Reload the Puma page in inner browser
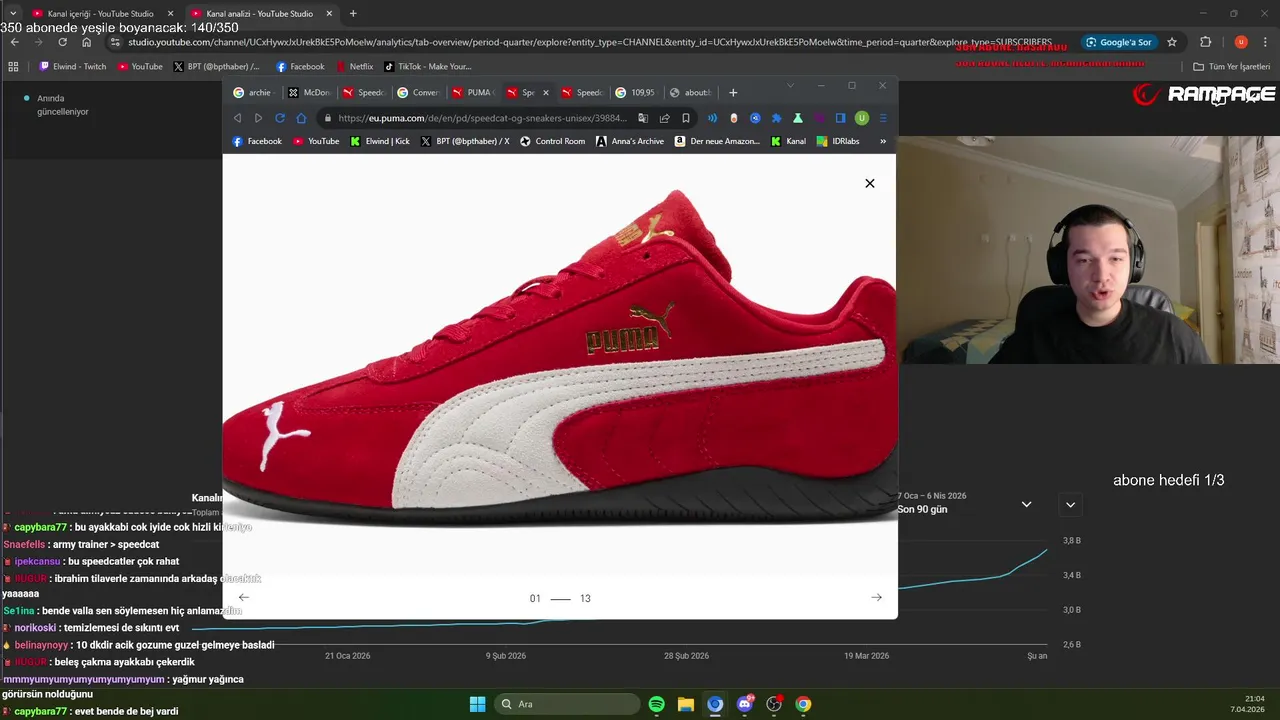The width and height of the screenshot is (1280, 720). click(280, 118)
